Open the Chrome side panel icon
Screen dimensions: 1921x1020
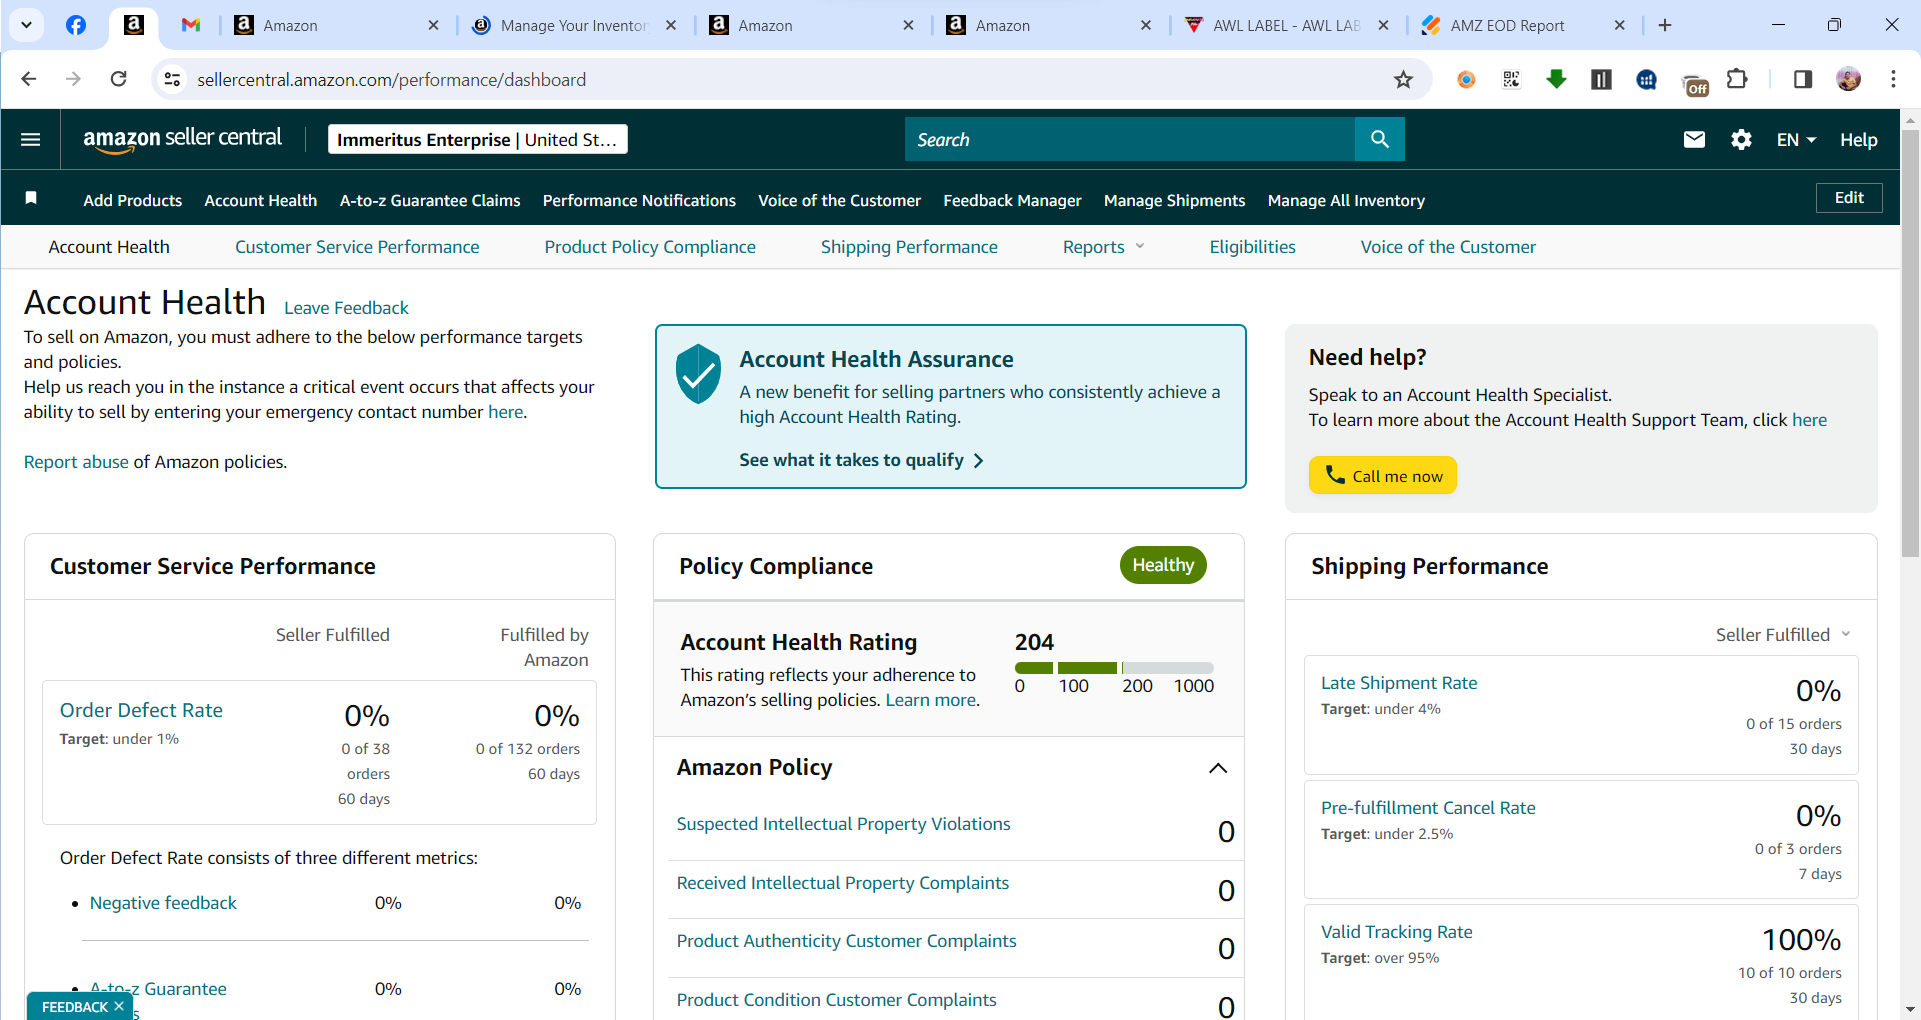[1803, 79]
